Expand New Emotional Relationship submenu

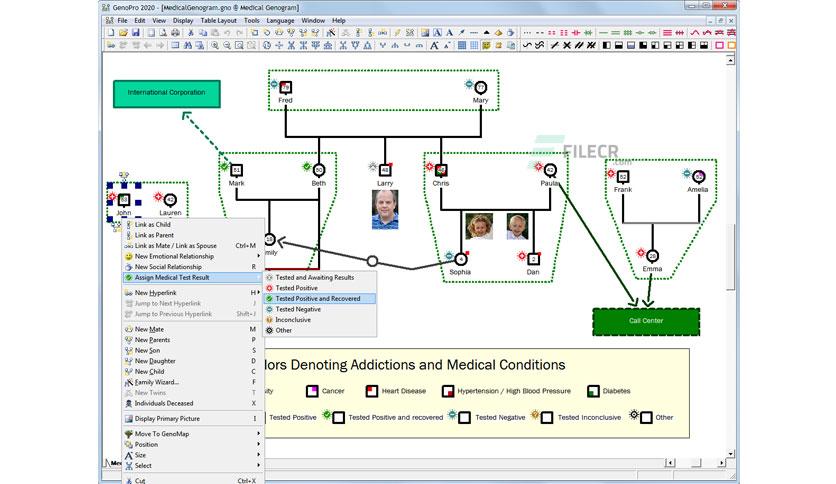pos(192,256)
